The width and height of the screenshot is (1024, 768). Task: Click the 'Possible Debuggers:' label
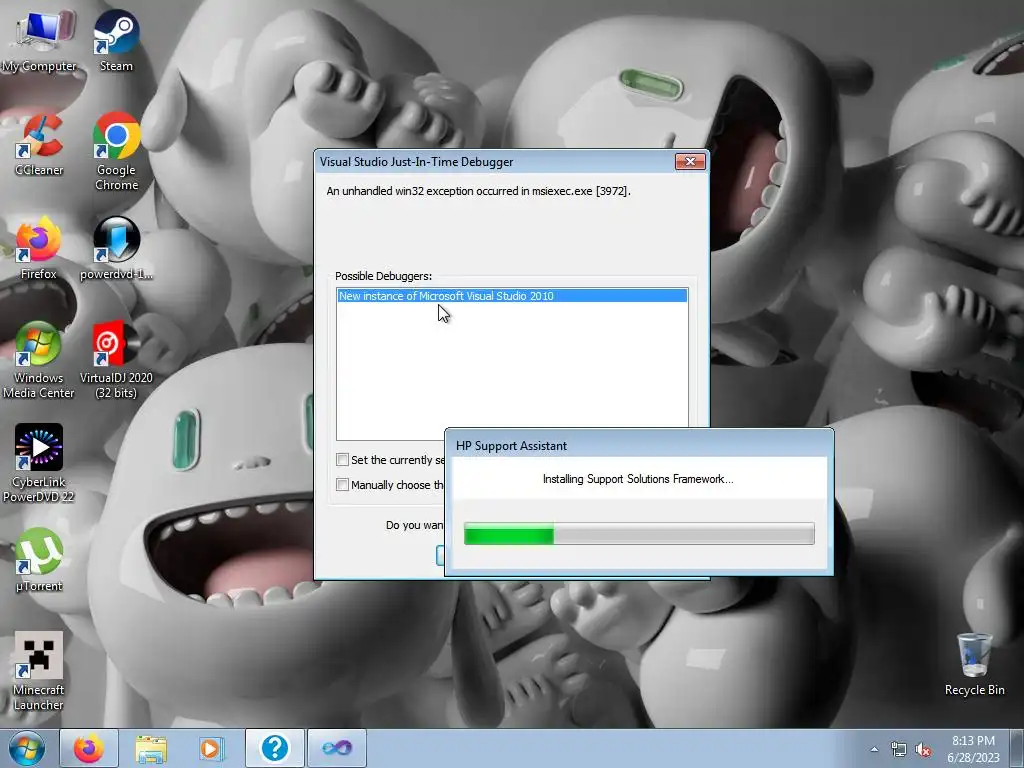click(x=383, y=276)
